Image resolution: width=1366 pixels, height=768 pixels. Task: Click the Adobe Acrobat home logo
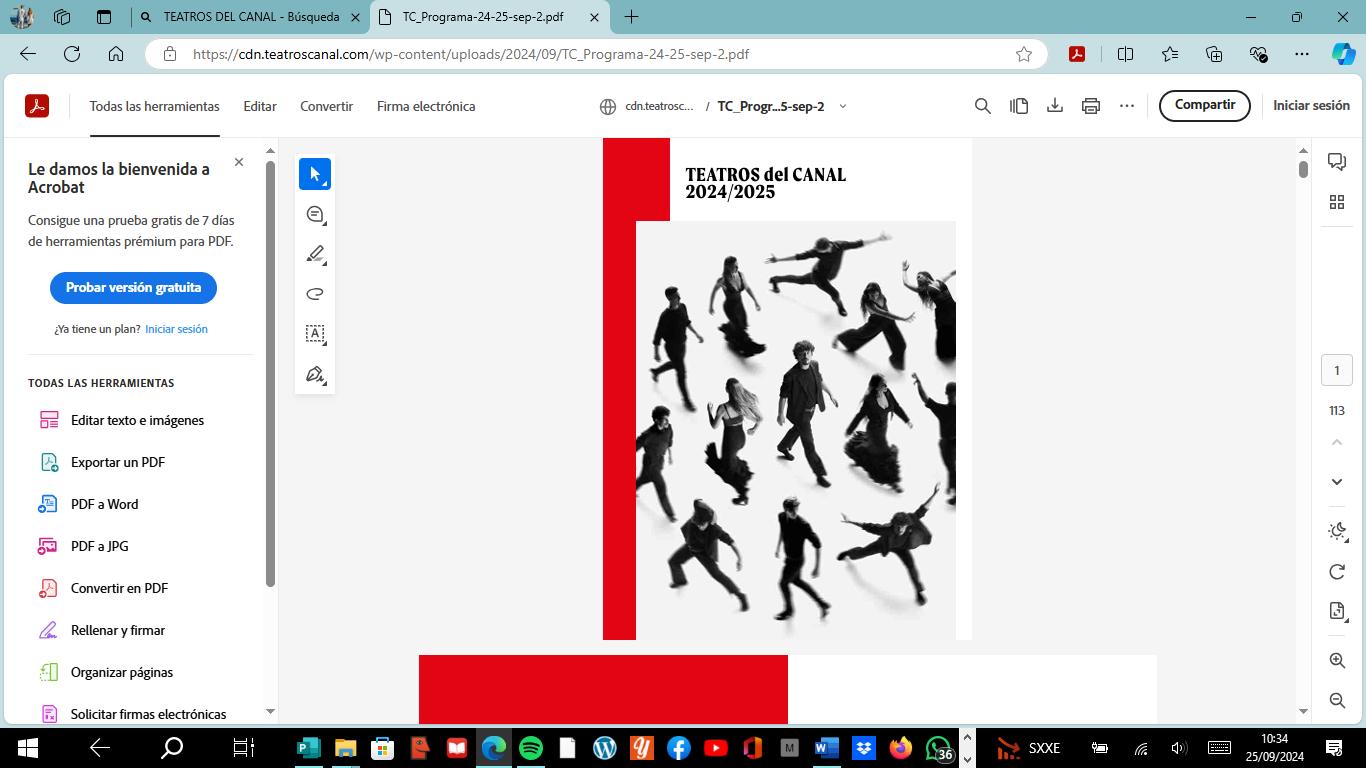click(37, 106)
